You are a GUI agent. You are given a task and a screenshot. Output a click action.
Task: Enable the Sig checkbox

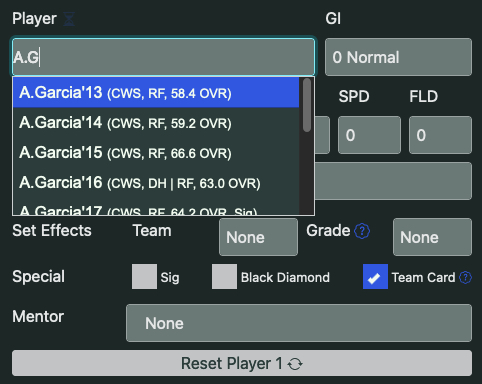click(x=144, y=277)
